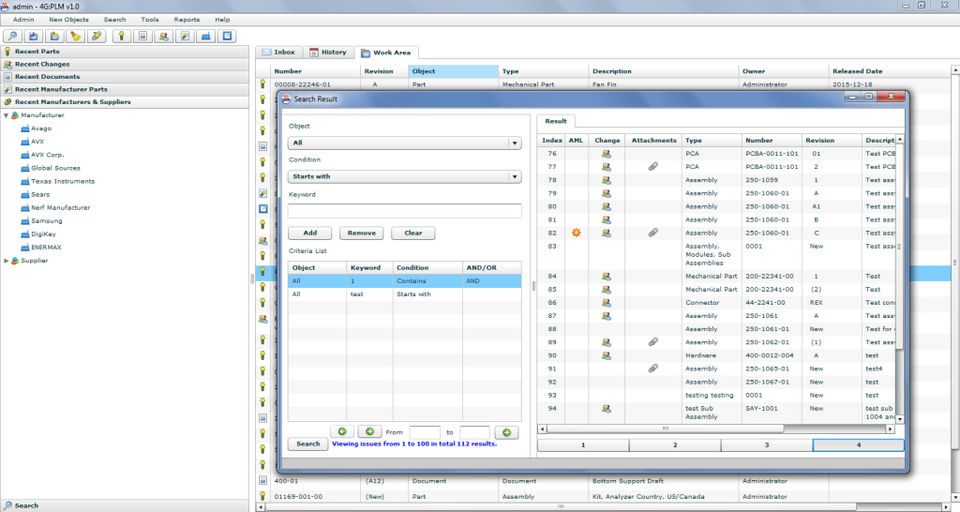The height and width of the screenshot is (512, 960).
Task: Open the Object dropdown in Search Result
Action: coord(404,143)
